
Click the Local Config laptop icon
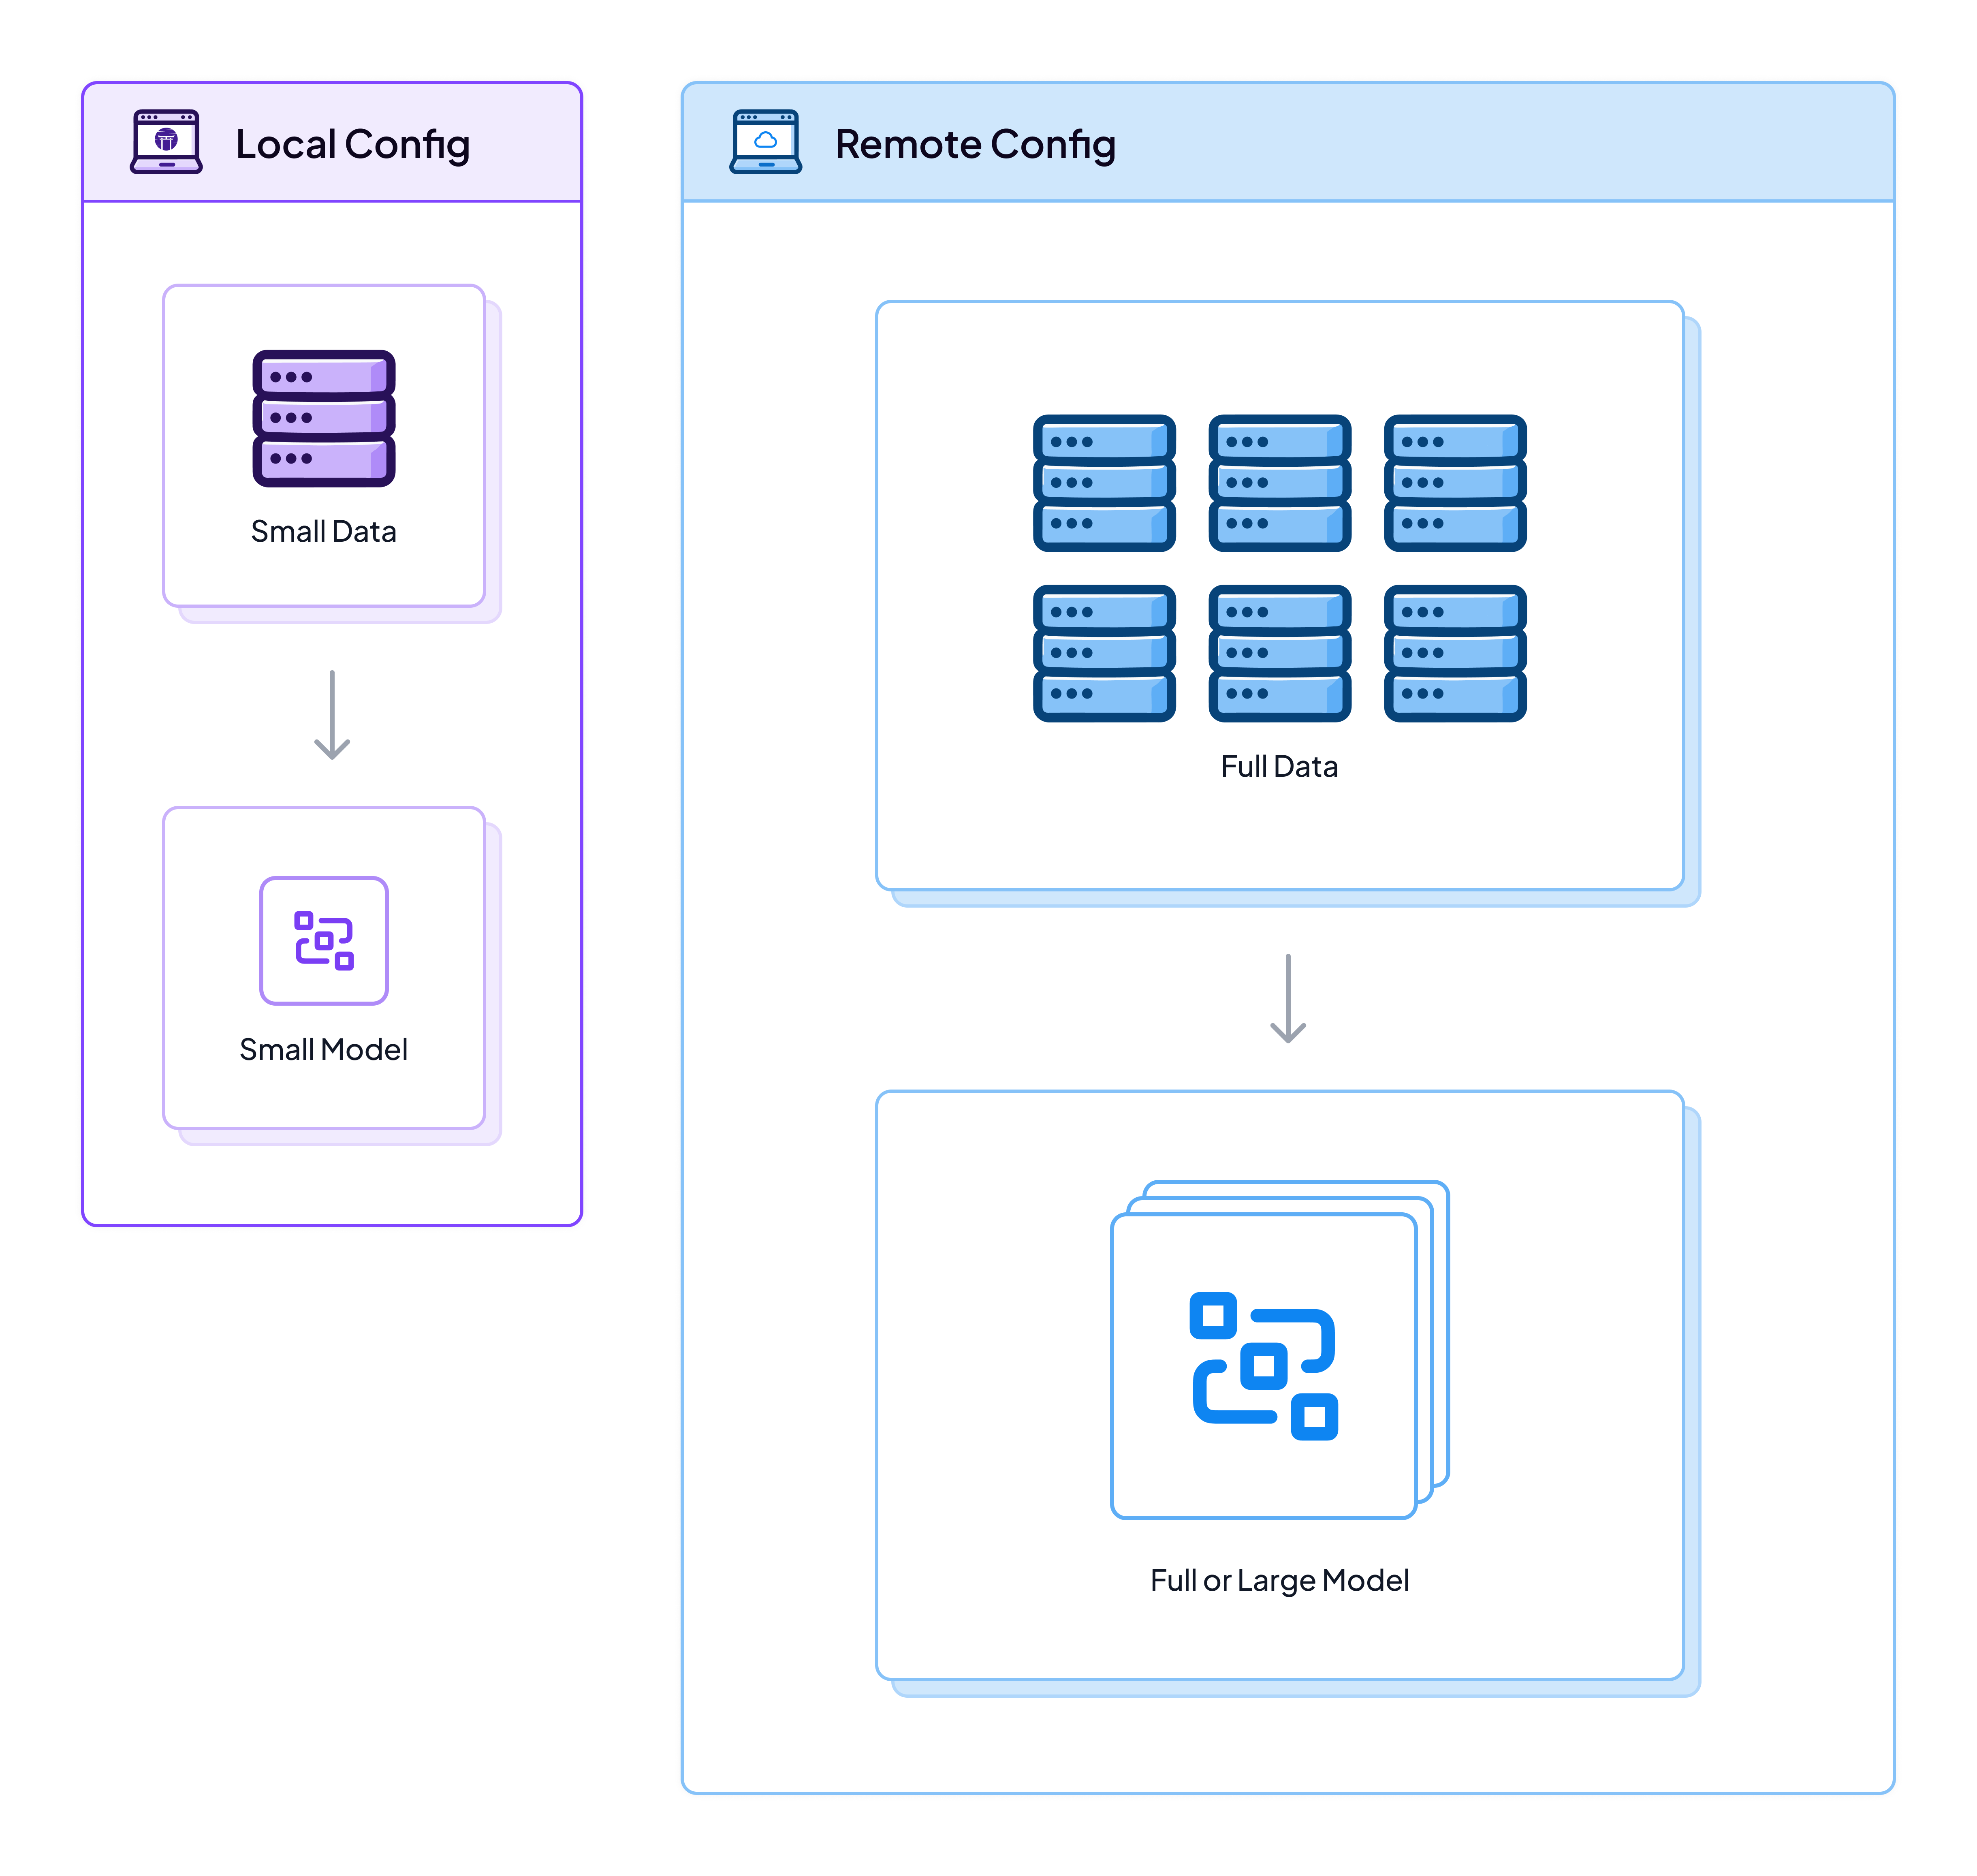(166, 142)
